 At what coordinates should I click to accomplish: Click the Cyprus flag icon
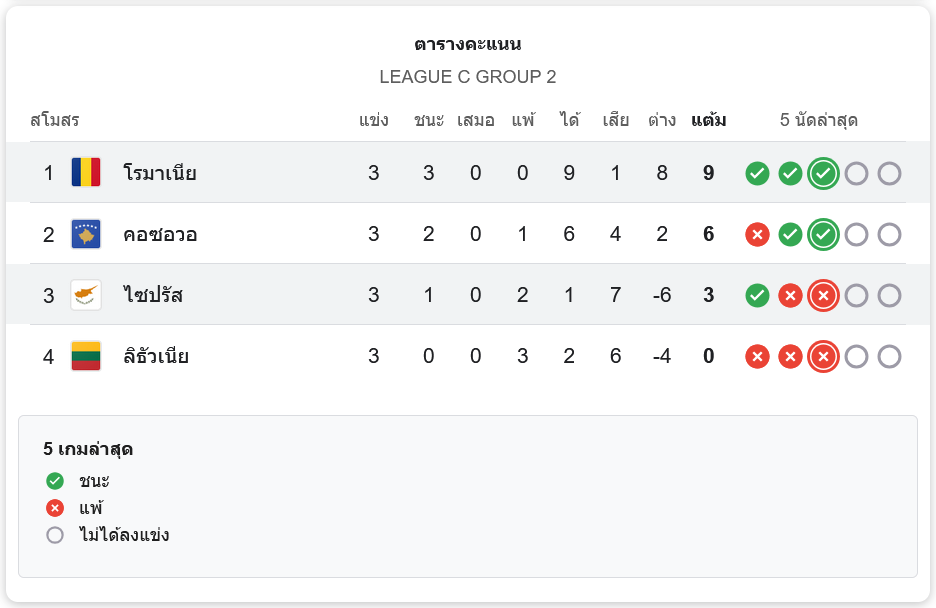pos(86,295)
